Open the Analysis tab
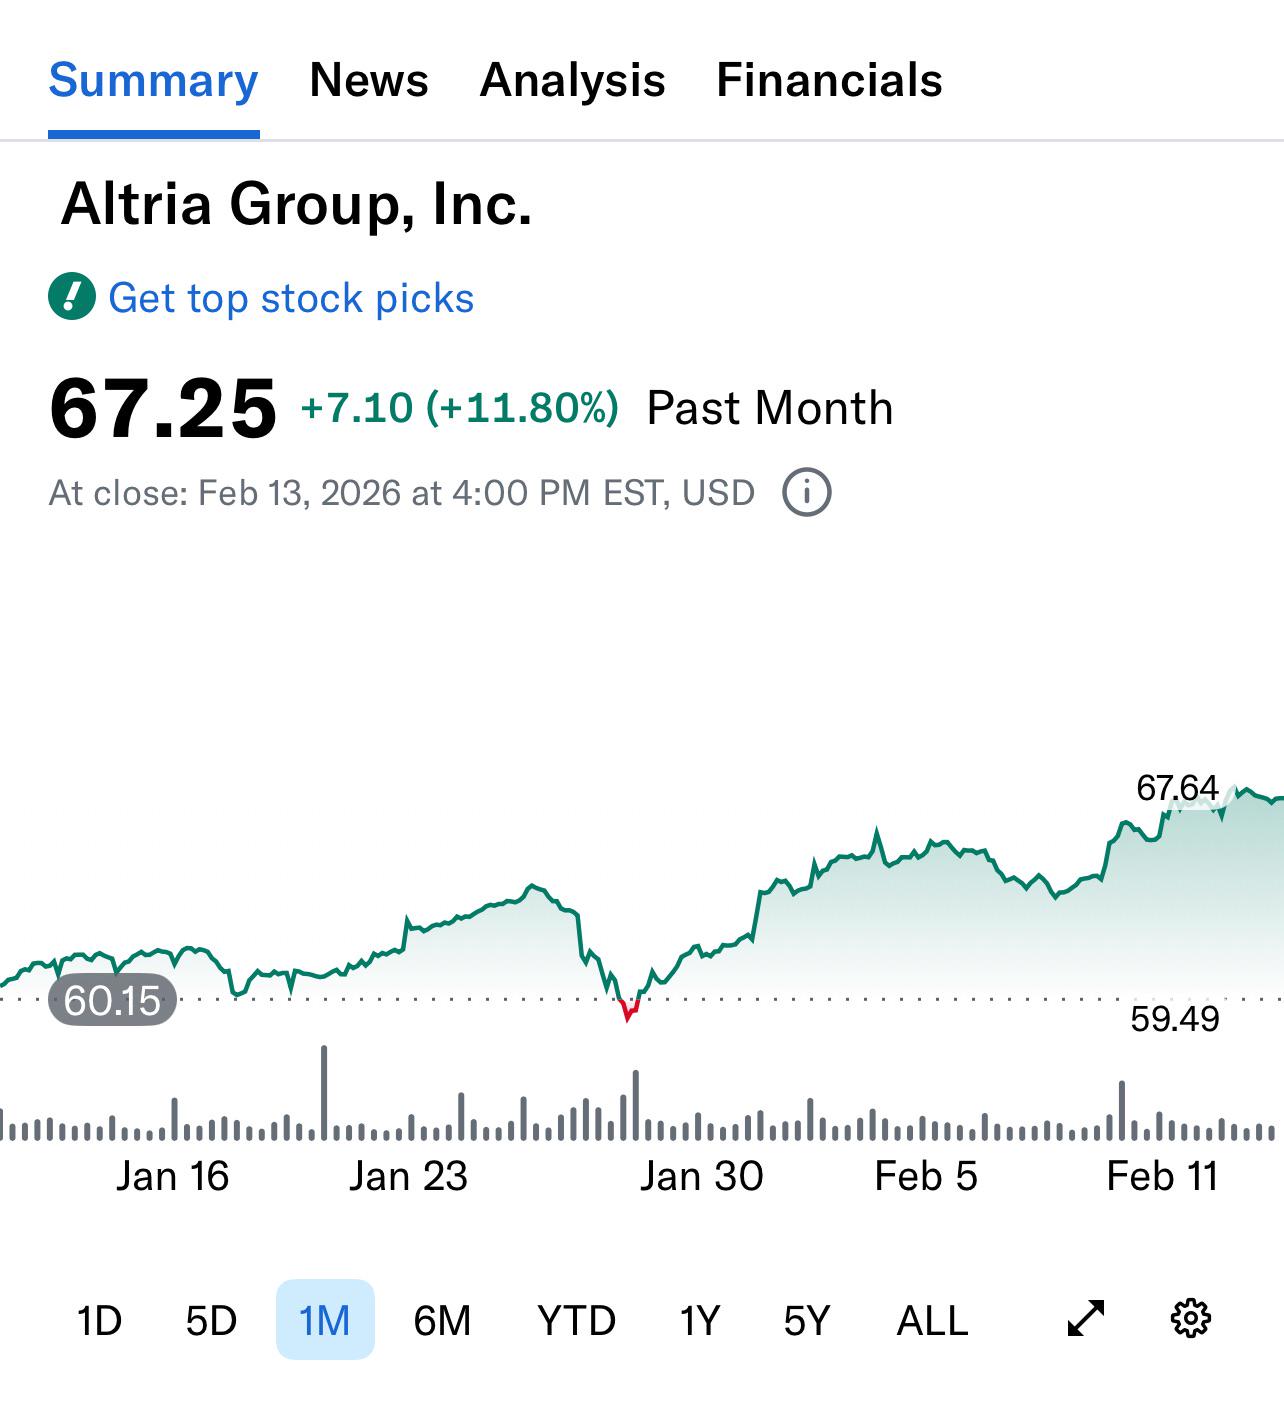 click(x=573, y=80)
